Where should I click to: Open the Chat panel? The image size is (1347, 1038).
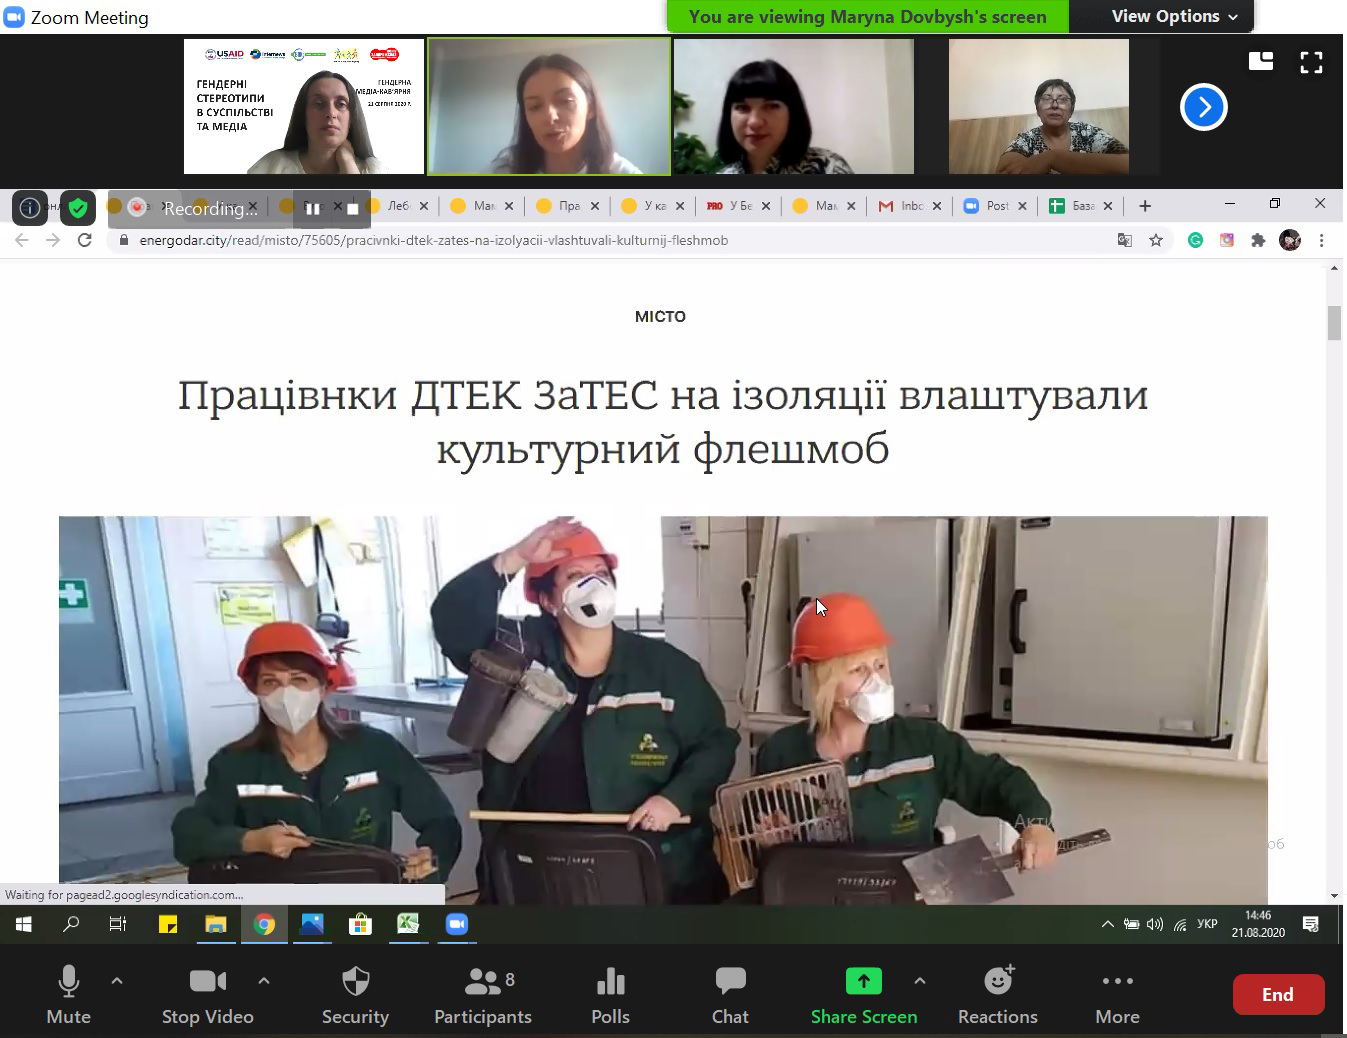coord(730,996)
